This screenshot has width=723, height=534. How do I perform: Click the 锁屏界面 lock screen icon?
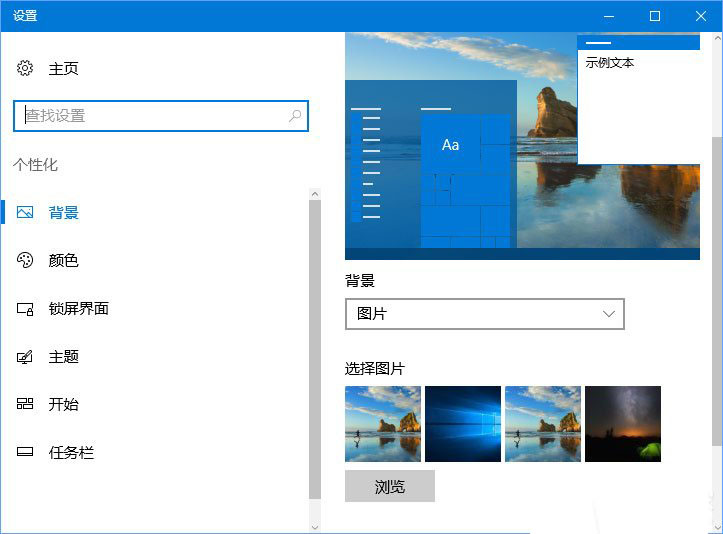tap(25, 309)
